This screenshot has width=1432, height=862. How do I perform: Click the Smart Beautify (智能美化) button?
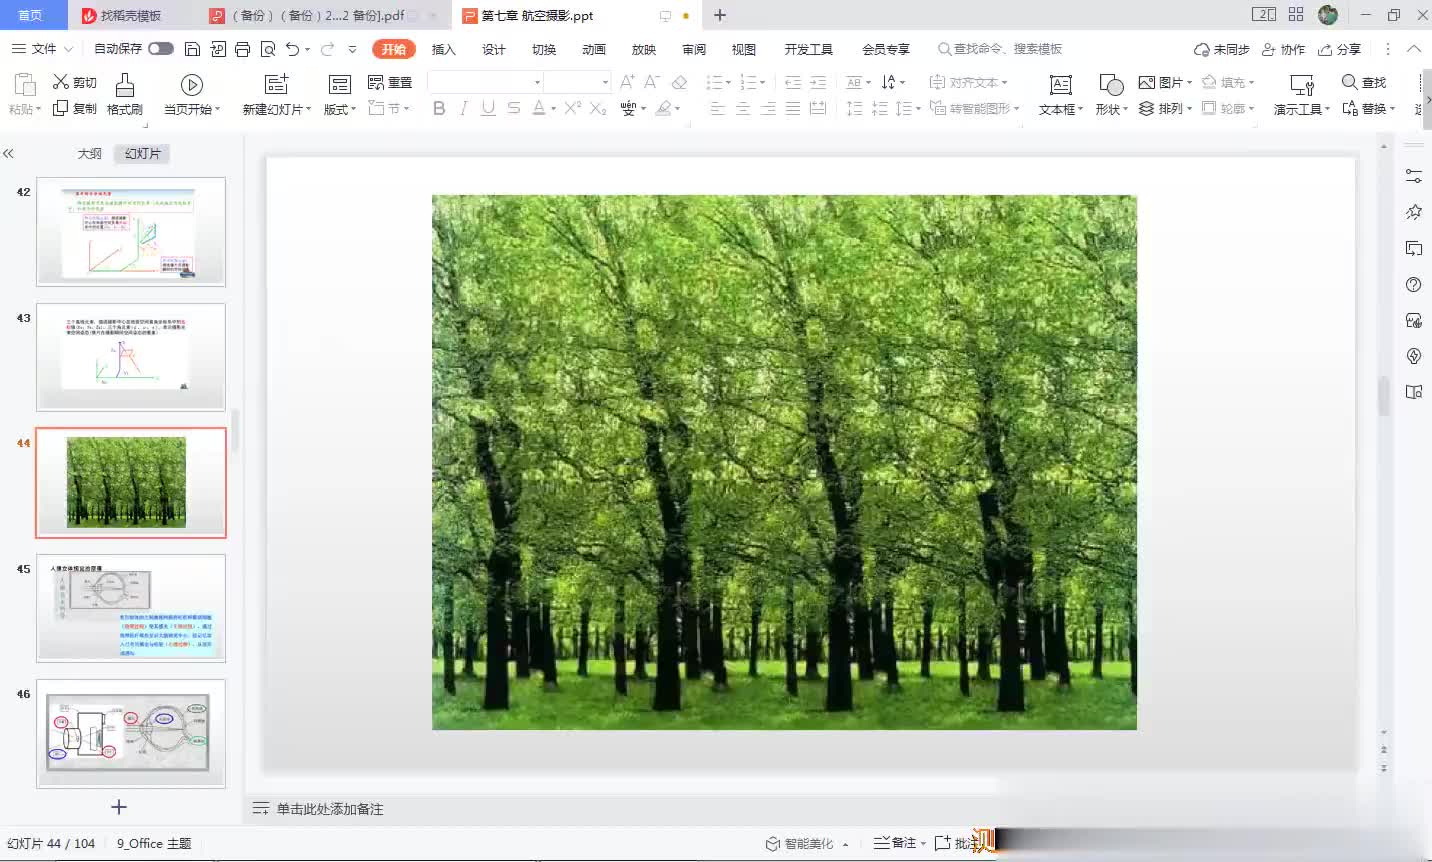(800, 843)
